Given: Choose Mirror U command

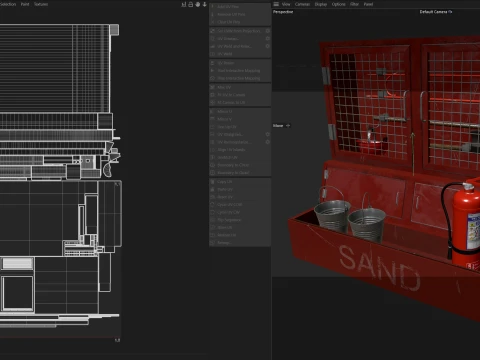Looking at the screenshot, I should [240, 111].
